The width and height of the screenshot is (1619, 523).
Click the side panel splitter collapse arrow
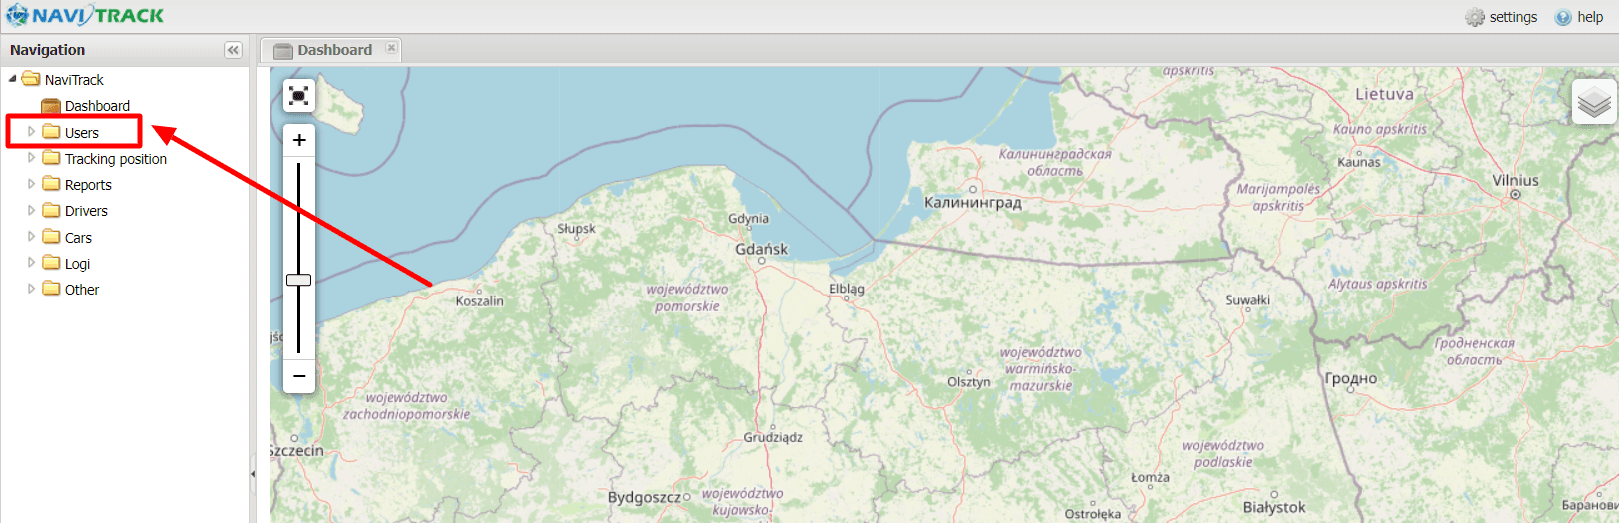(253, 474)
